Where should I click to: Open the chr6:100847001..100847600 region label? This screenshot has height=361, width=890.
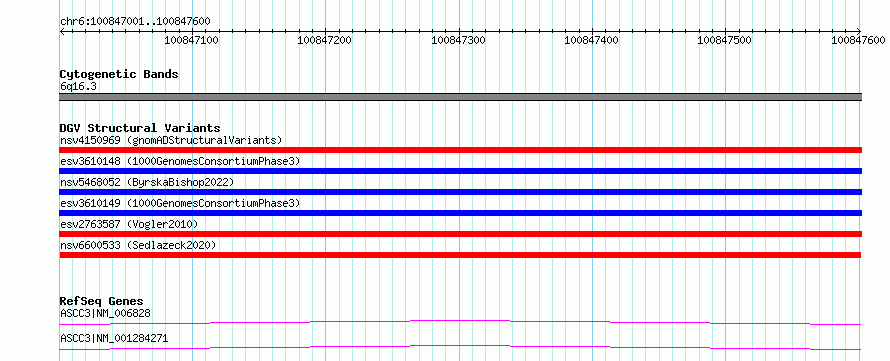135,21
